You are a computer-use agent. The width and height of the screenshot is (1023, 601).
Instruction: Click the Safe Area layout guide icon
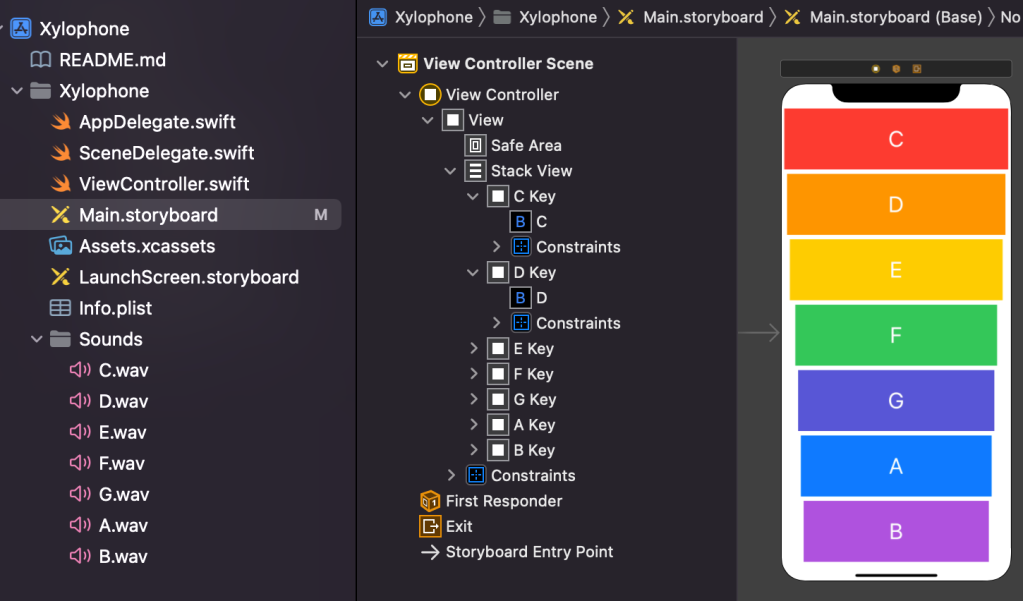[476, 146]
